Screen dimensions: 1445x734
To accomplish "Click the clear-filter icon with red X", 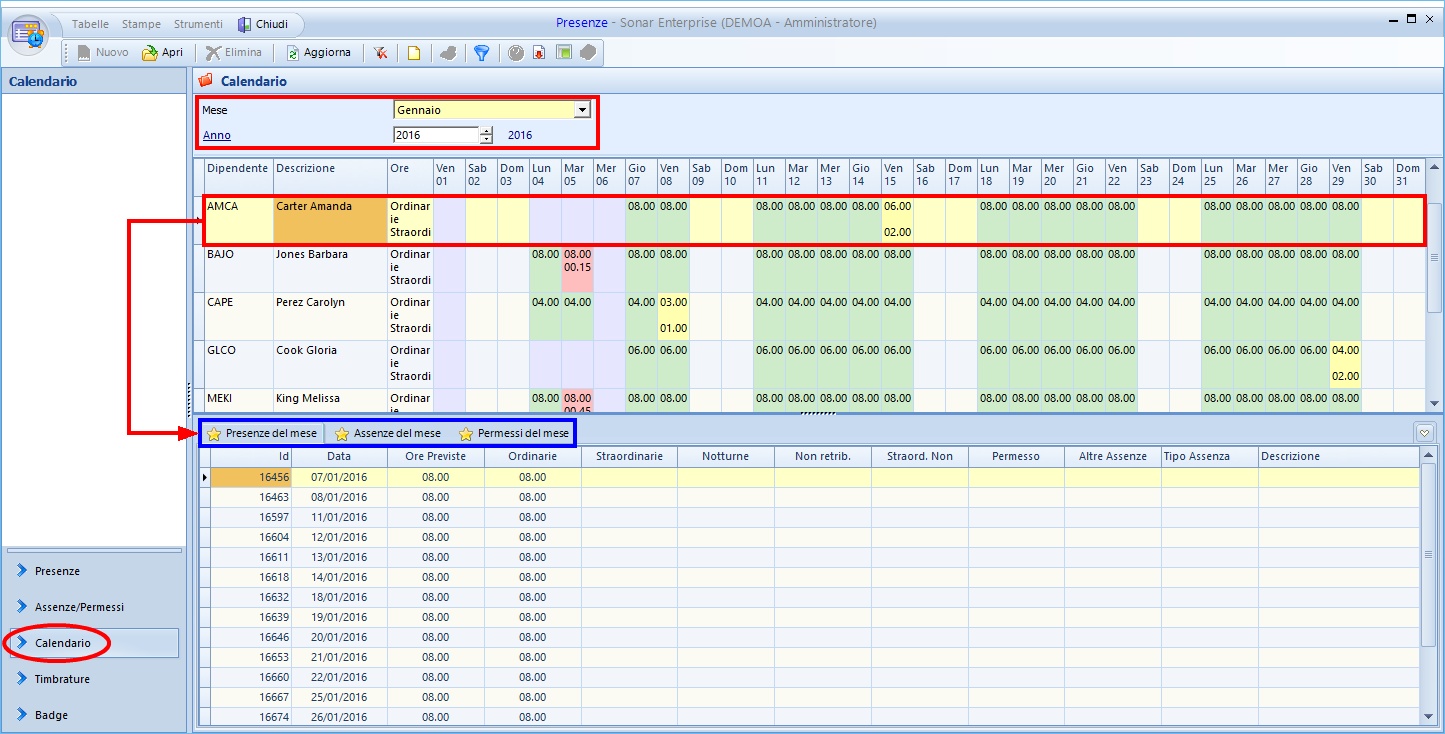I will coord(380,53).
